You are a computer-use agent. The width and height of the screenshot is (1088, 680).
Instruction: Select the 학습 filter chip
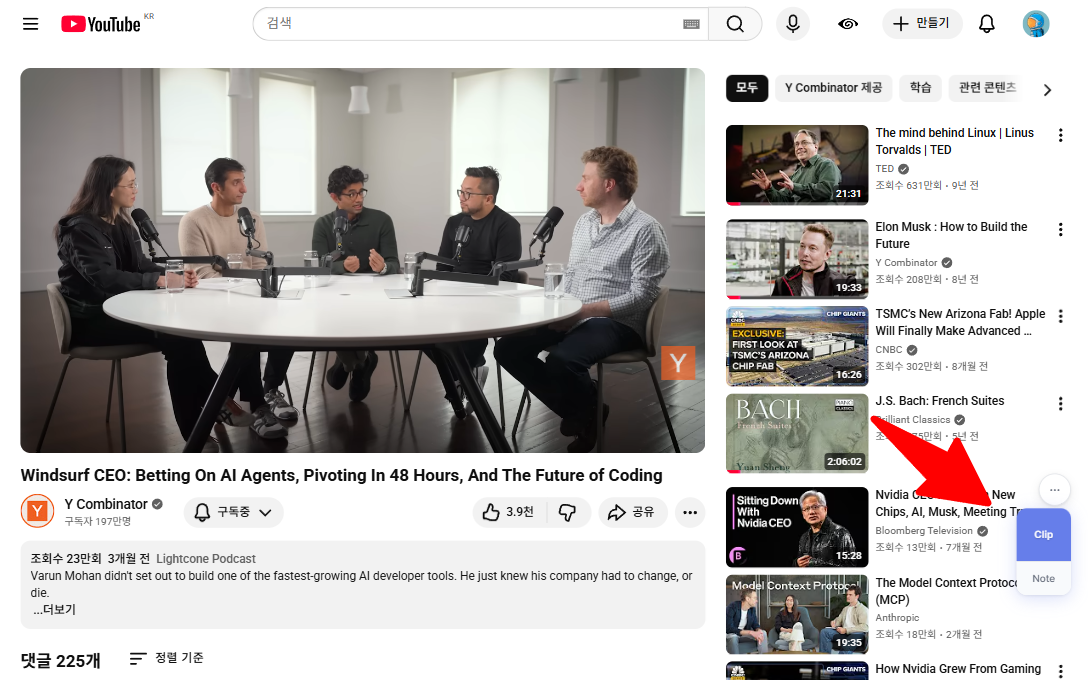tap(920, 89)
